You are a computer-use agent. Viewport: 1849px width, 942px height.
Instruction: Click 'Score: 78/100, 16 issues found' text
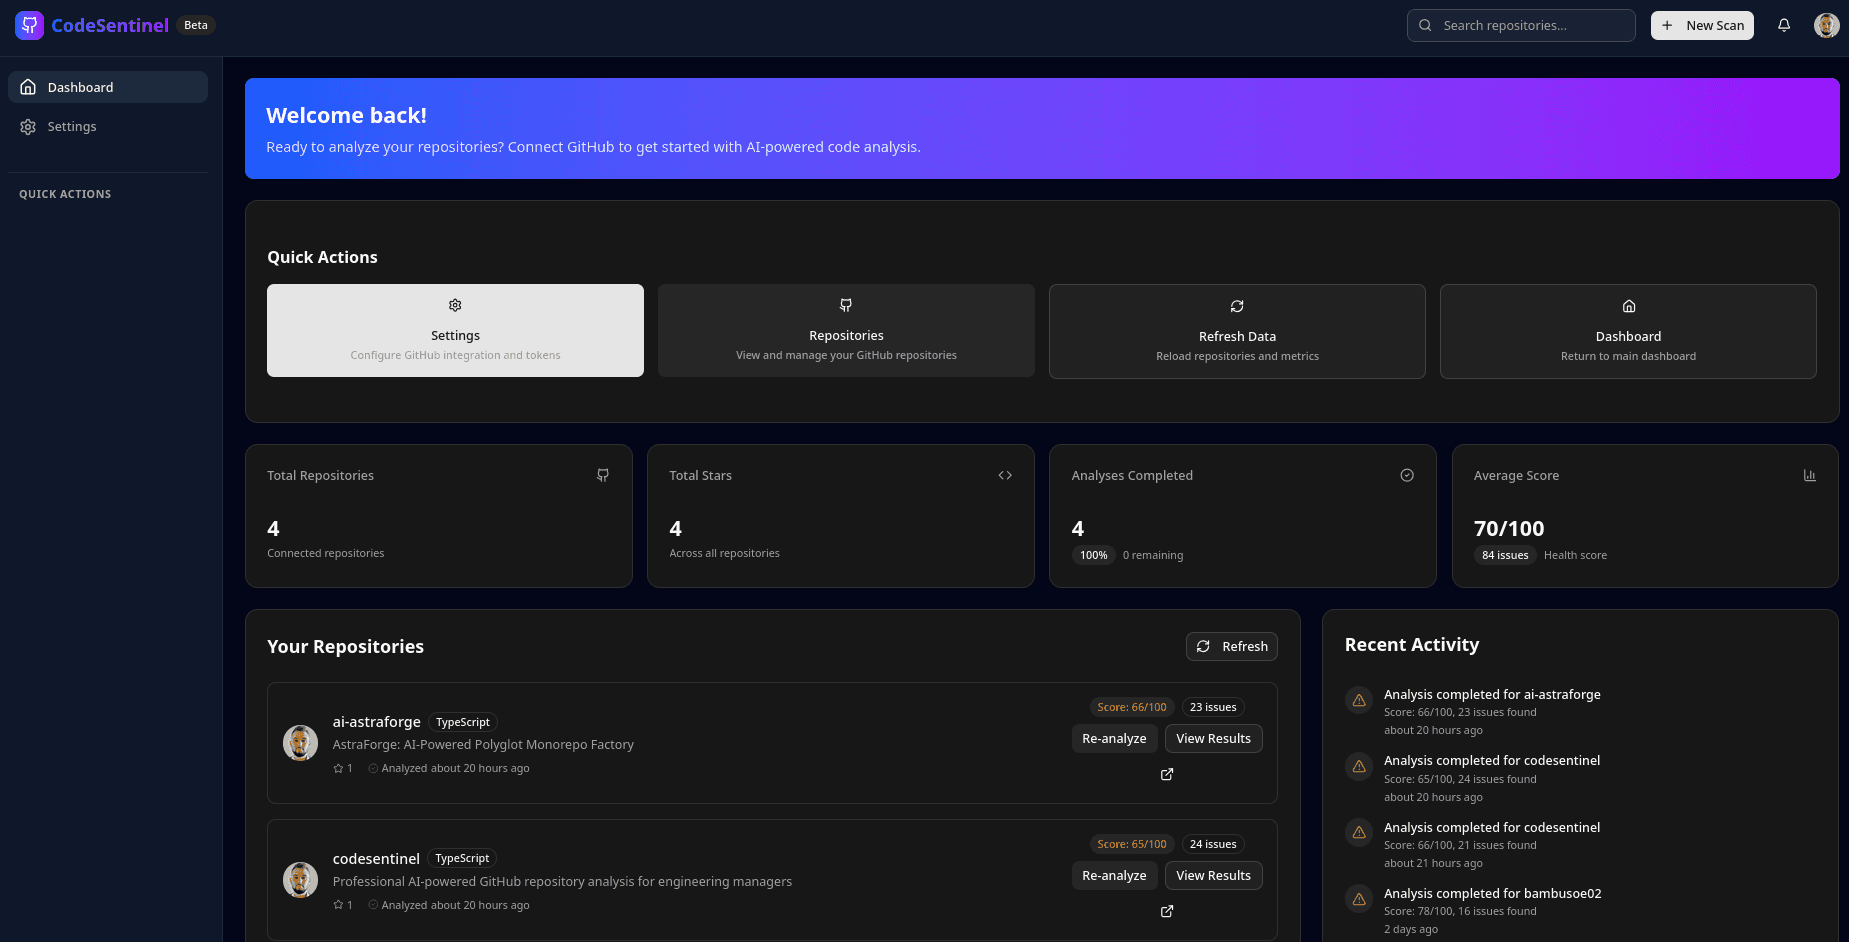click(x=1460, y=911)
